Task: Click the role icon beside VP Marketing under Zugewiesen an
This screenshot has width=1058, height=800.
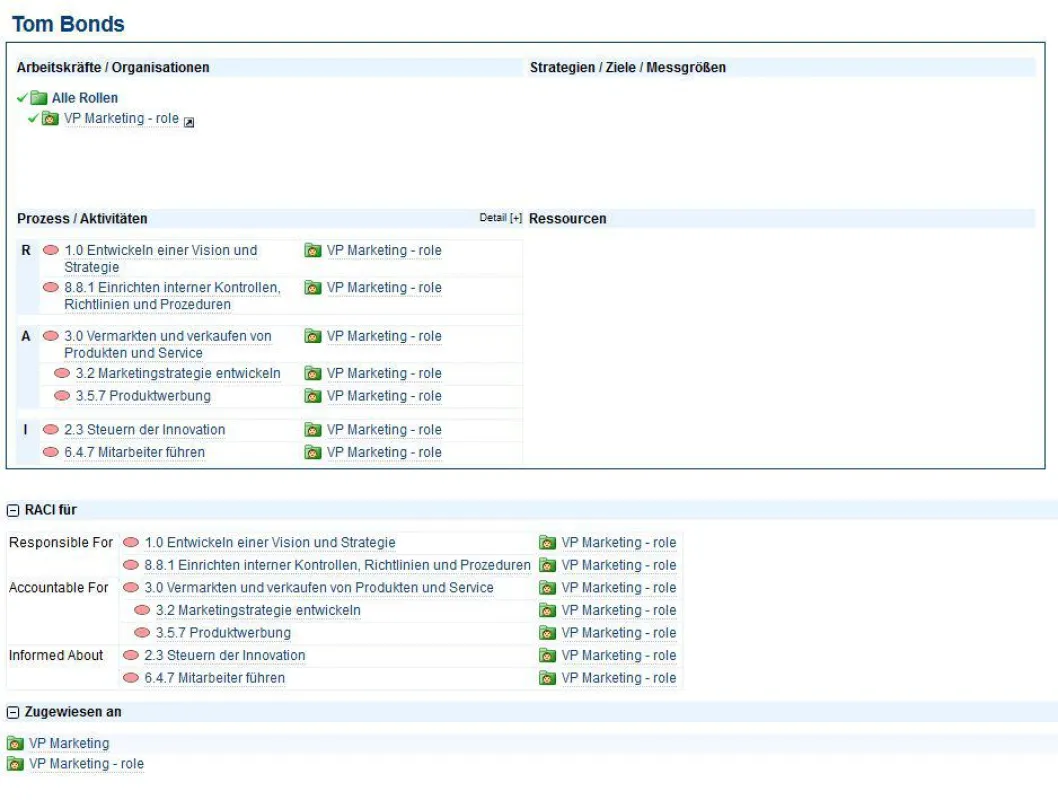Action: click(15, 743)
